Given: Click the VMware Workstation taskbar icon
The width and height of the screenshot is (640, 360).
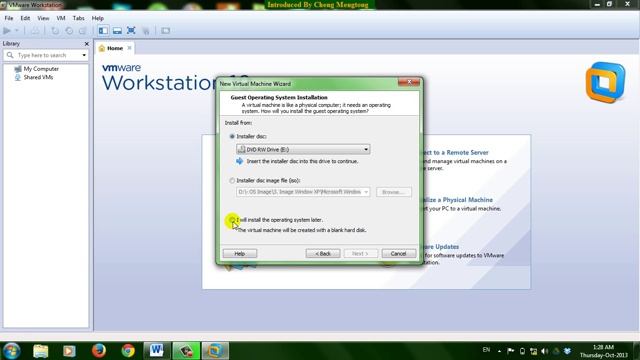Looking at the screenshot, I should pos(215,351).
